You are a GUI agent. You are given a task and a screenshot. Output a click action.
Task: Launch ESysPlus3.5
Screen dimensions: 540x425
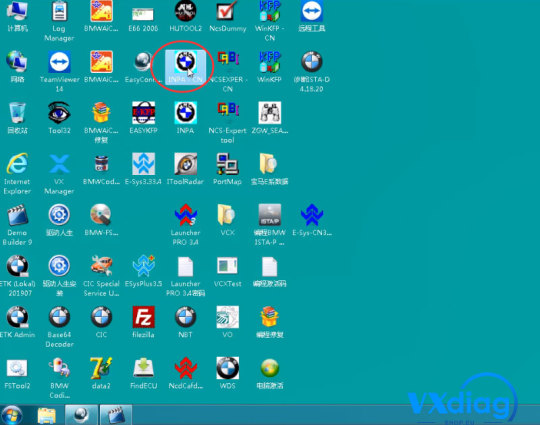point(143,271)
